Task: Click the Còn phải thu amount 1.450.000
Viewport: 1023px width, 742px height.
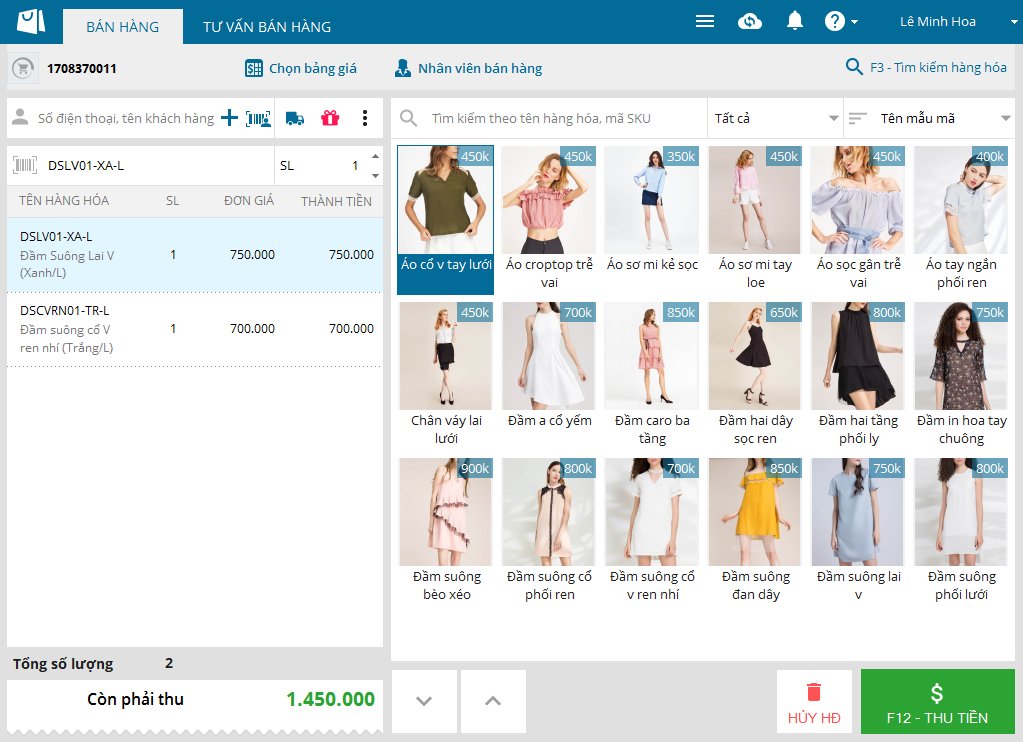Action: 330,700
